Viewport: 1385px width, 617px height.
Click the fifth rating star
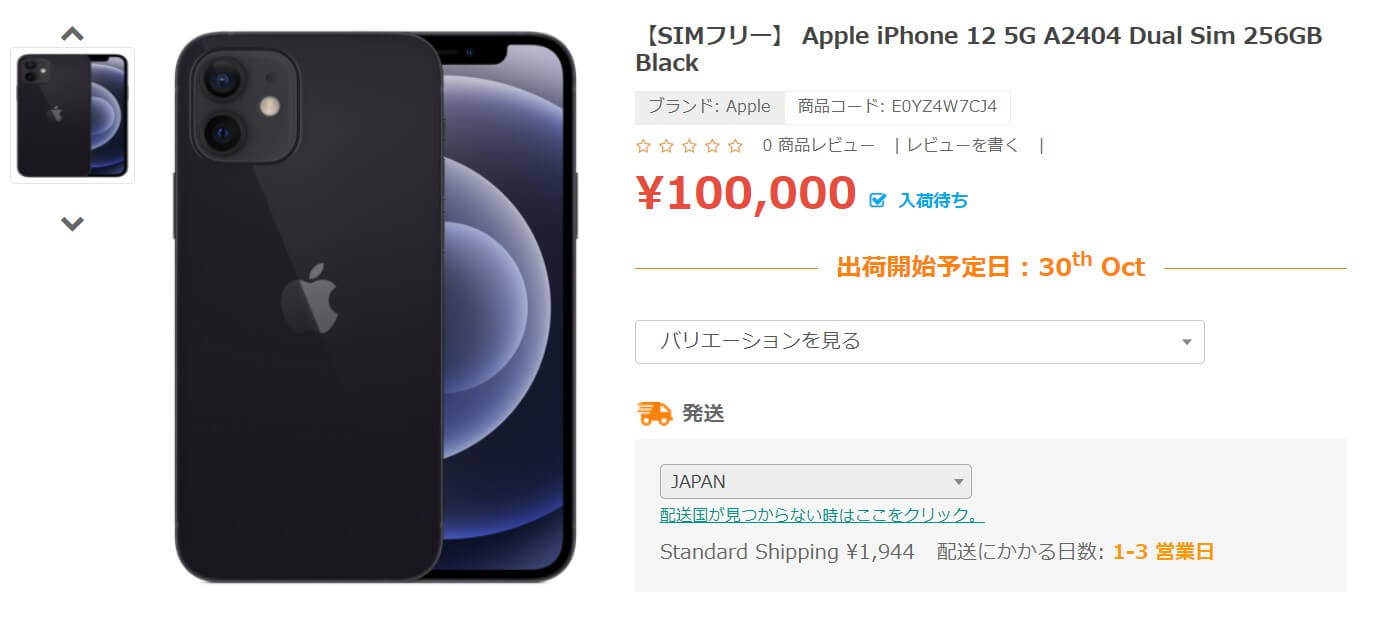tap(735, 146)
